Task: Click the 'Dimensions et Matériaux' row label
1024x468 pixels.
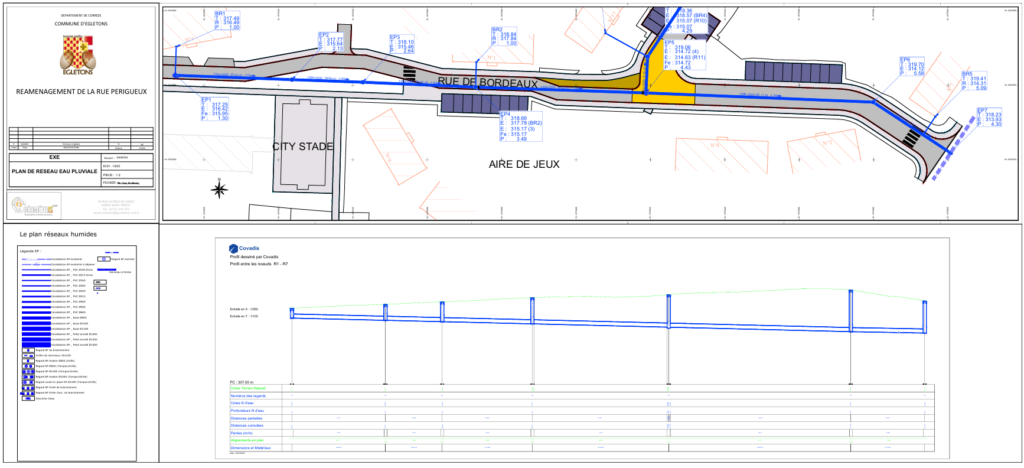Action: click(x=249, y=448)
